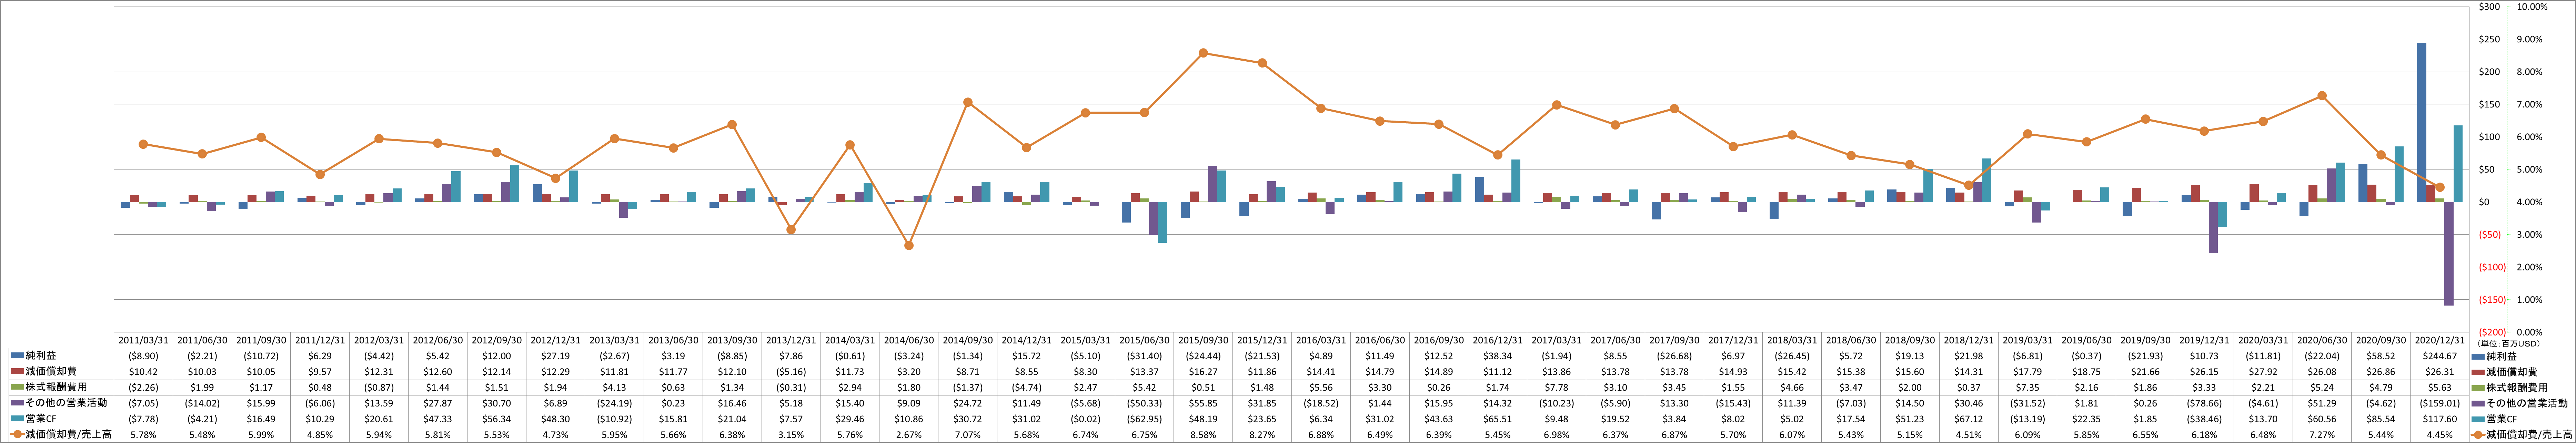Click the operating CF cell $56.34
The height and width of the screenshot is (443, 2576).
pyautogui.click(x=497, y=419)
